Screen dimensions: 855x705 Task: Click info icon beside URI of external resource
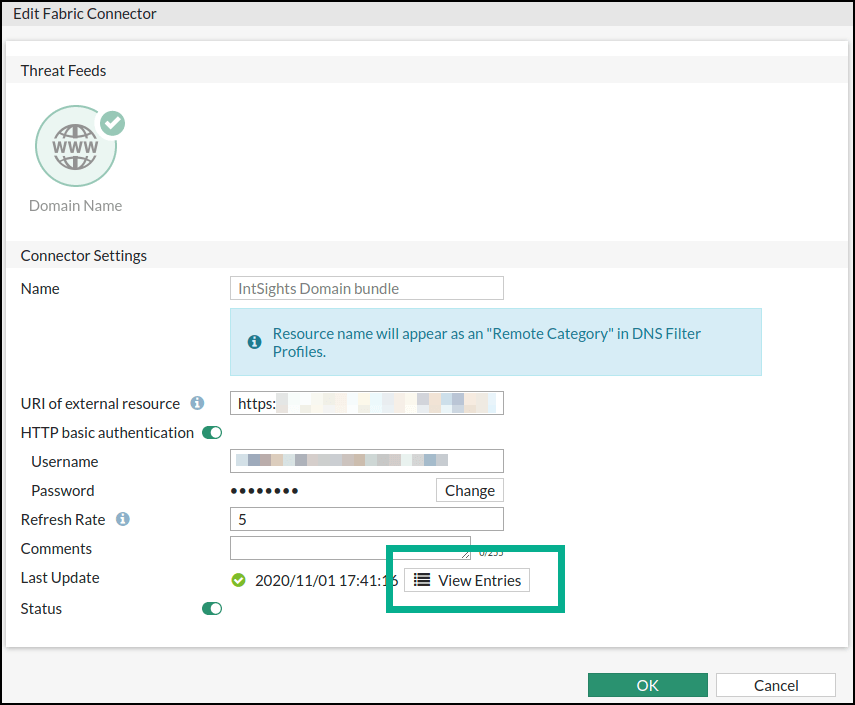(x=197, y=403)
